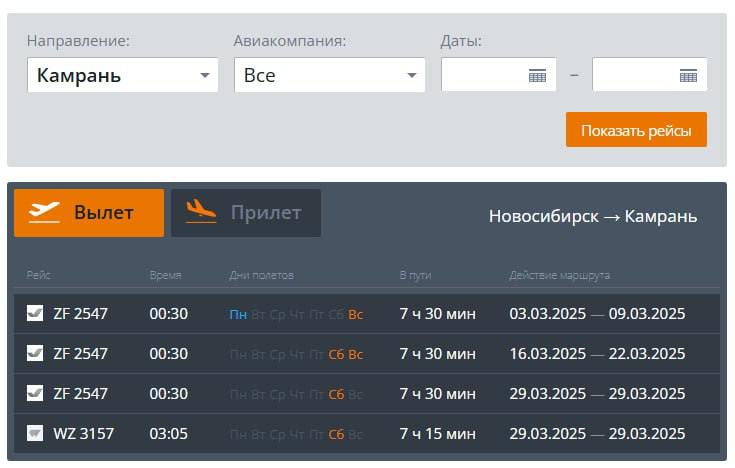Click the landing airplane icon in Прилет tab
735x468 pixels.
pos(201,212)
